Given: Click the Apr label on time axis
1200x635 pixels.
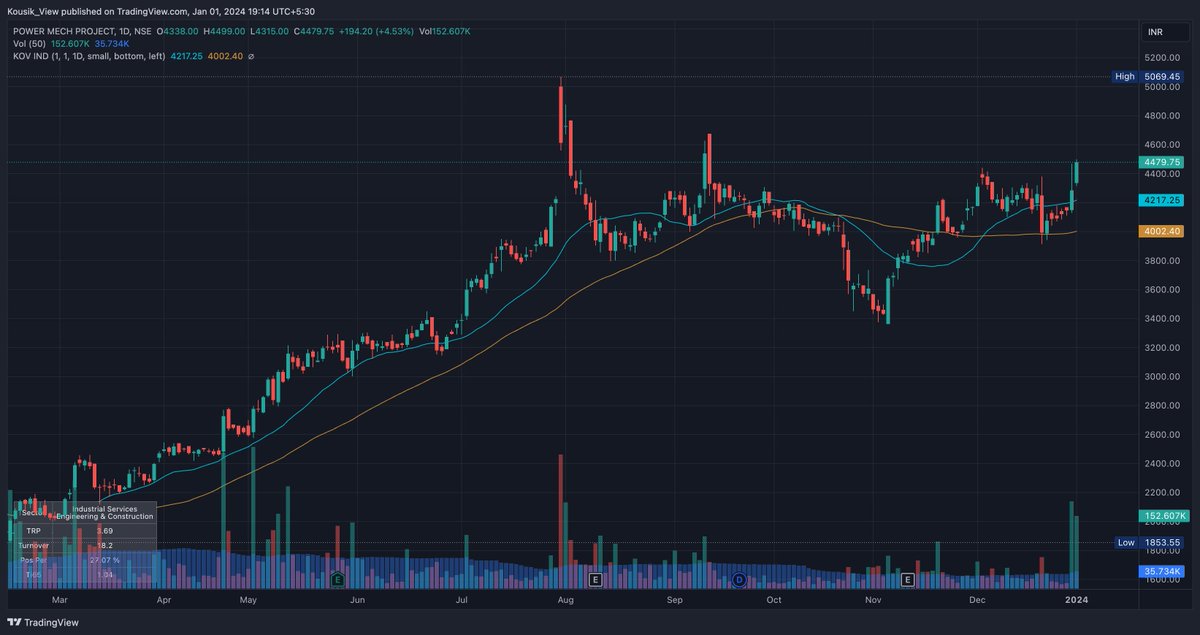Looking at the screenshot, I should click(x=165, y=600).
